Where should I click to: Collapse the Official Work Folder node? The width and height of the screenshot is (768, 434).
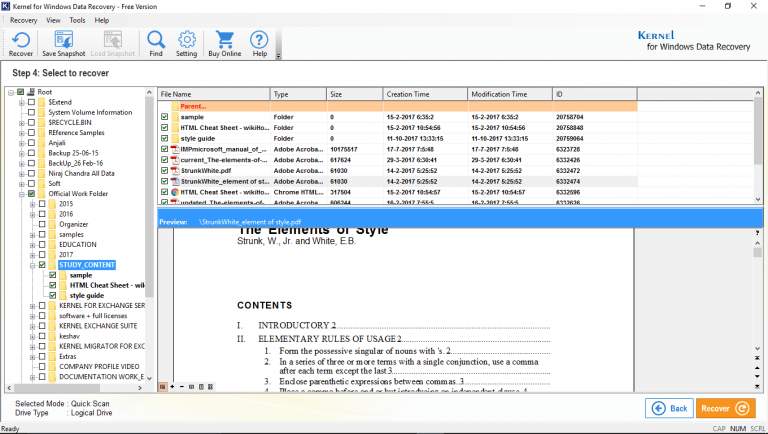coord(22,194)
